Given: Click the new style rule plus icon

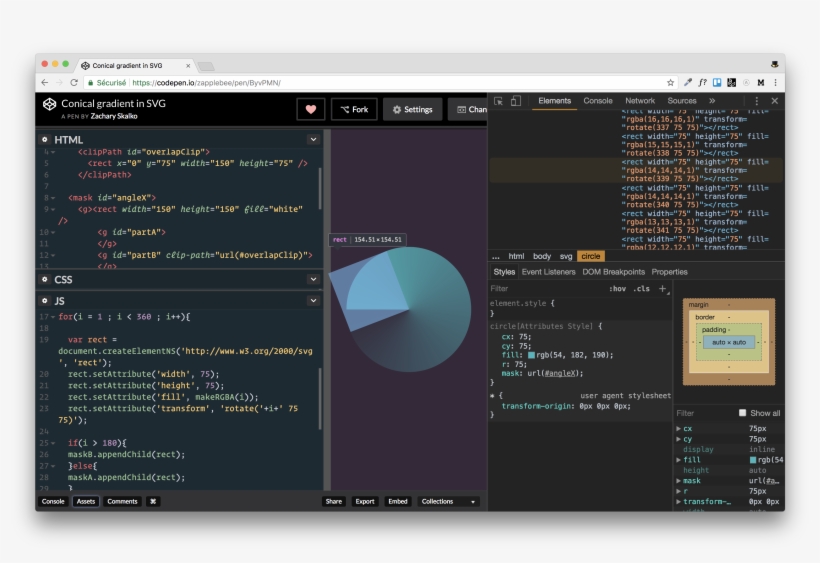Looking at the screenshot, I should tap(663, 288).
